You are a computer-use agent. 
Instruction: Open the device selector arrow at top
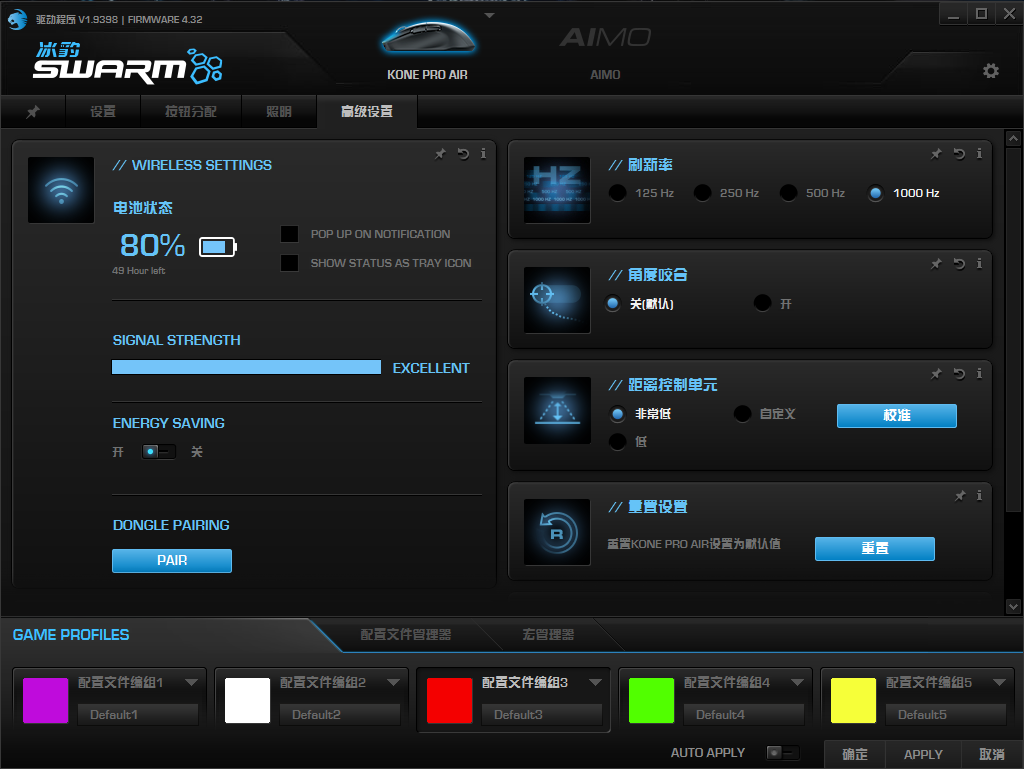pyautogui.click(x=489, y=15)
